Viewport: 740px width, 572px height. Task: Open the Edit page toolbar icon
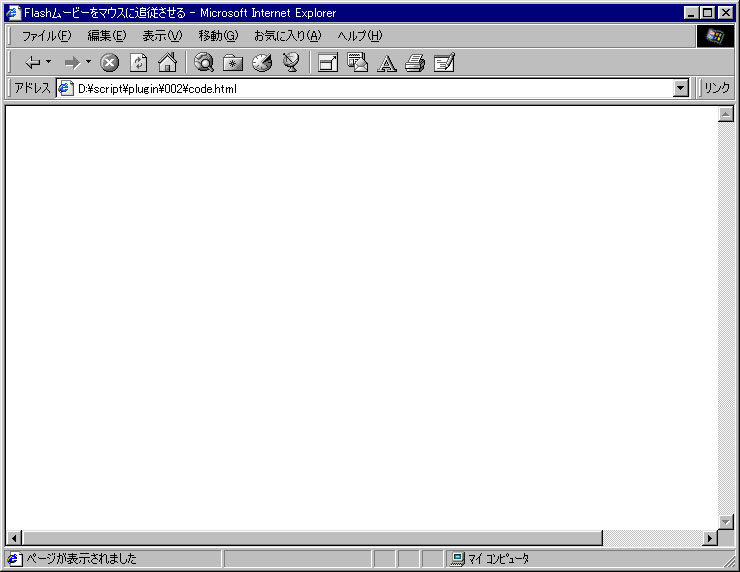pyautogui.click(x=444, y=62)
